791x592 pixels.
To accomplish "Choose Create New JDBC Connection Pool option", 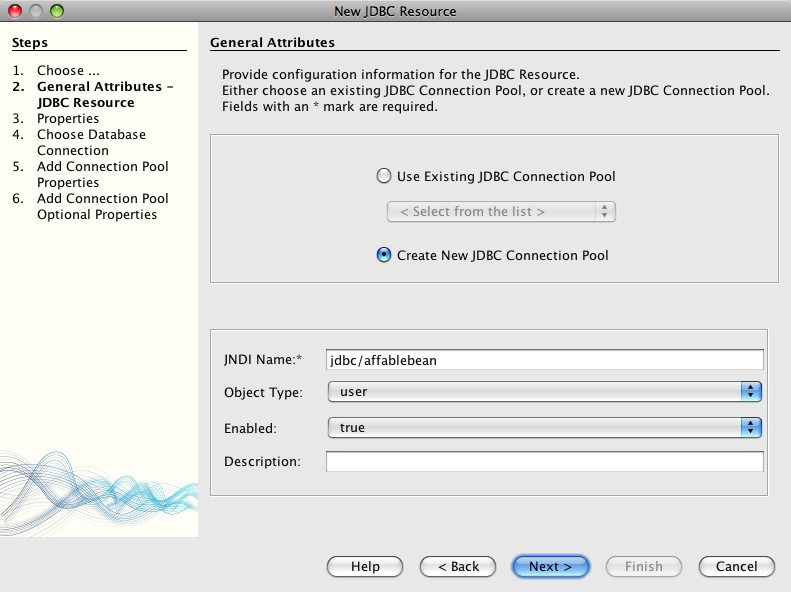I will (384, 255).
